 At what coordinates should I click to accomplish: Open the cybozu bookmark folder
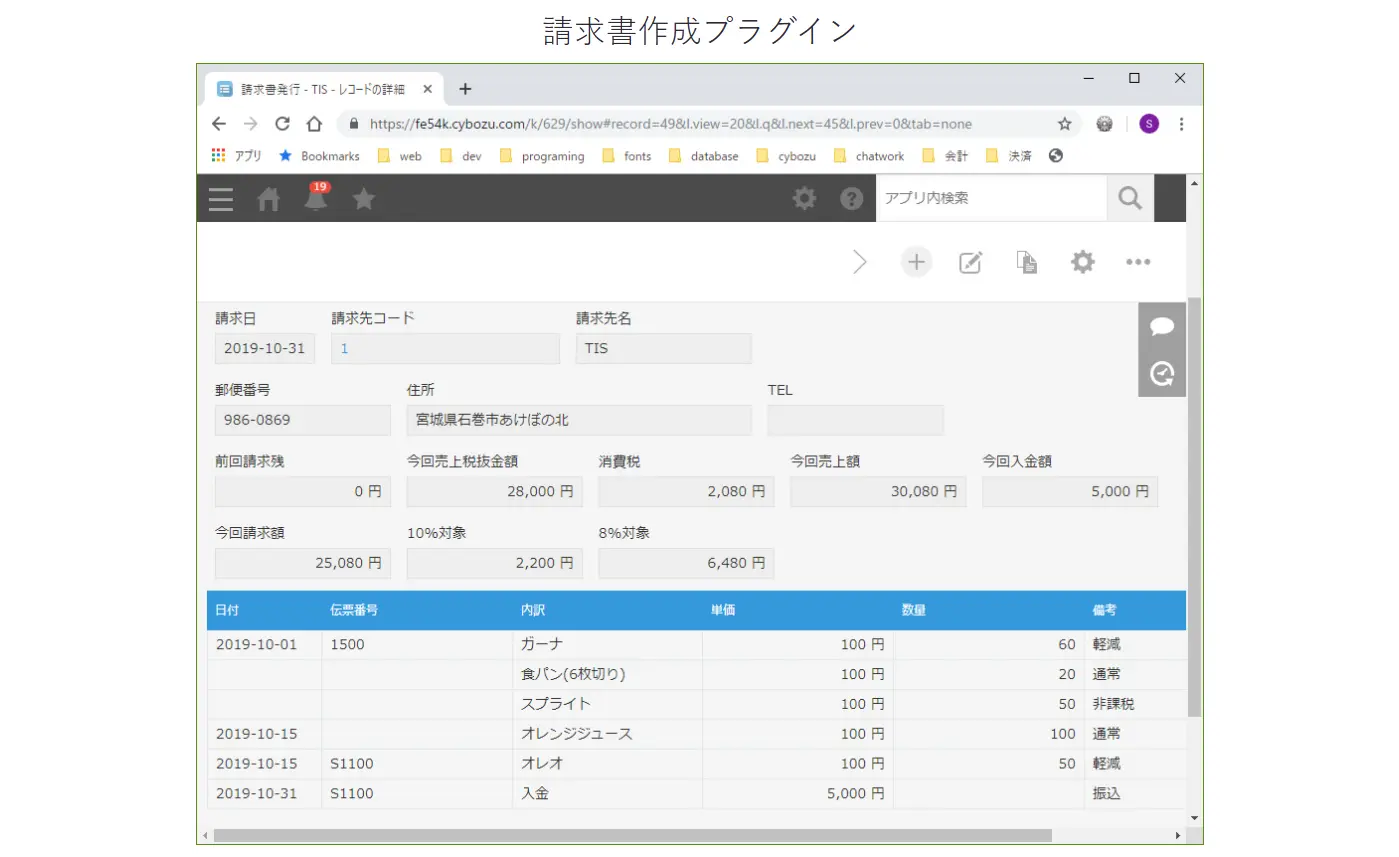click(787, 156)
